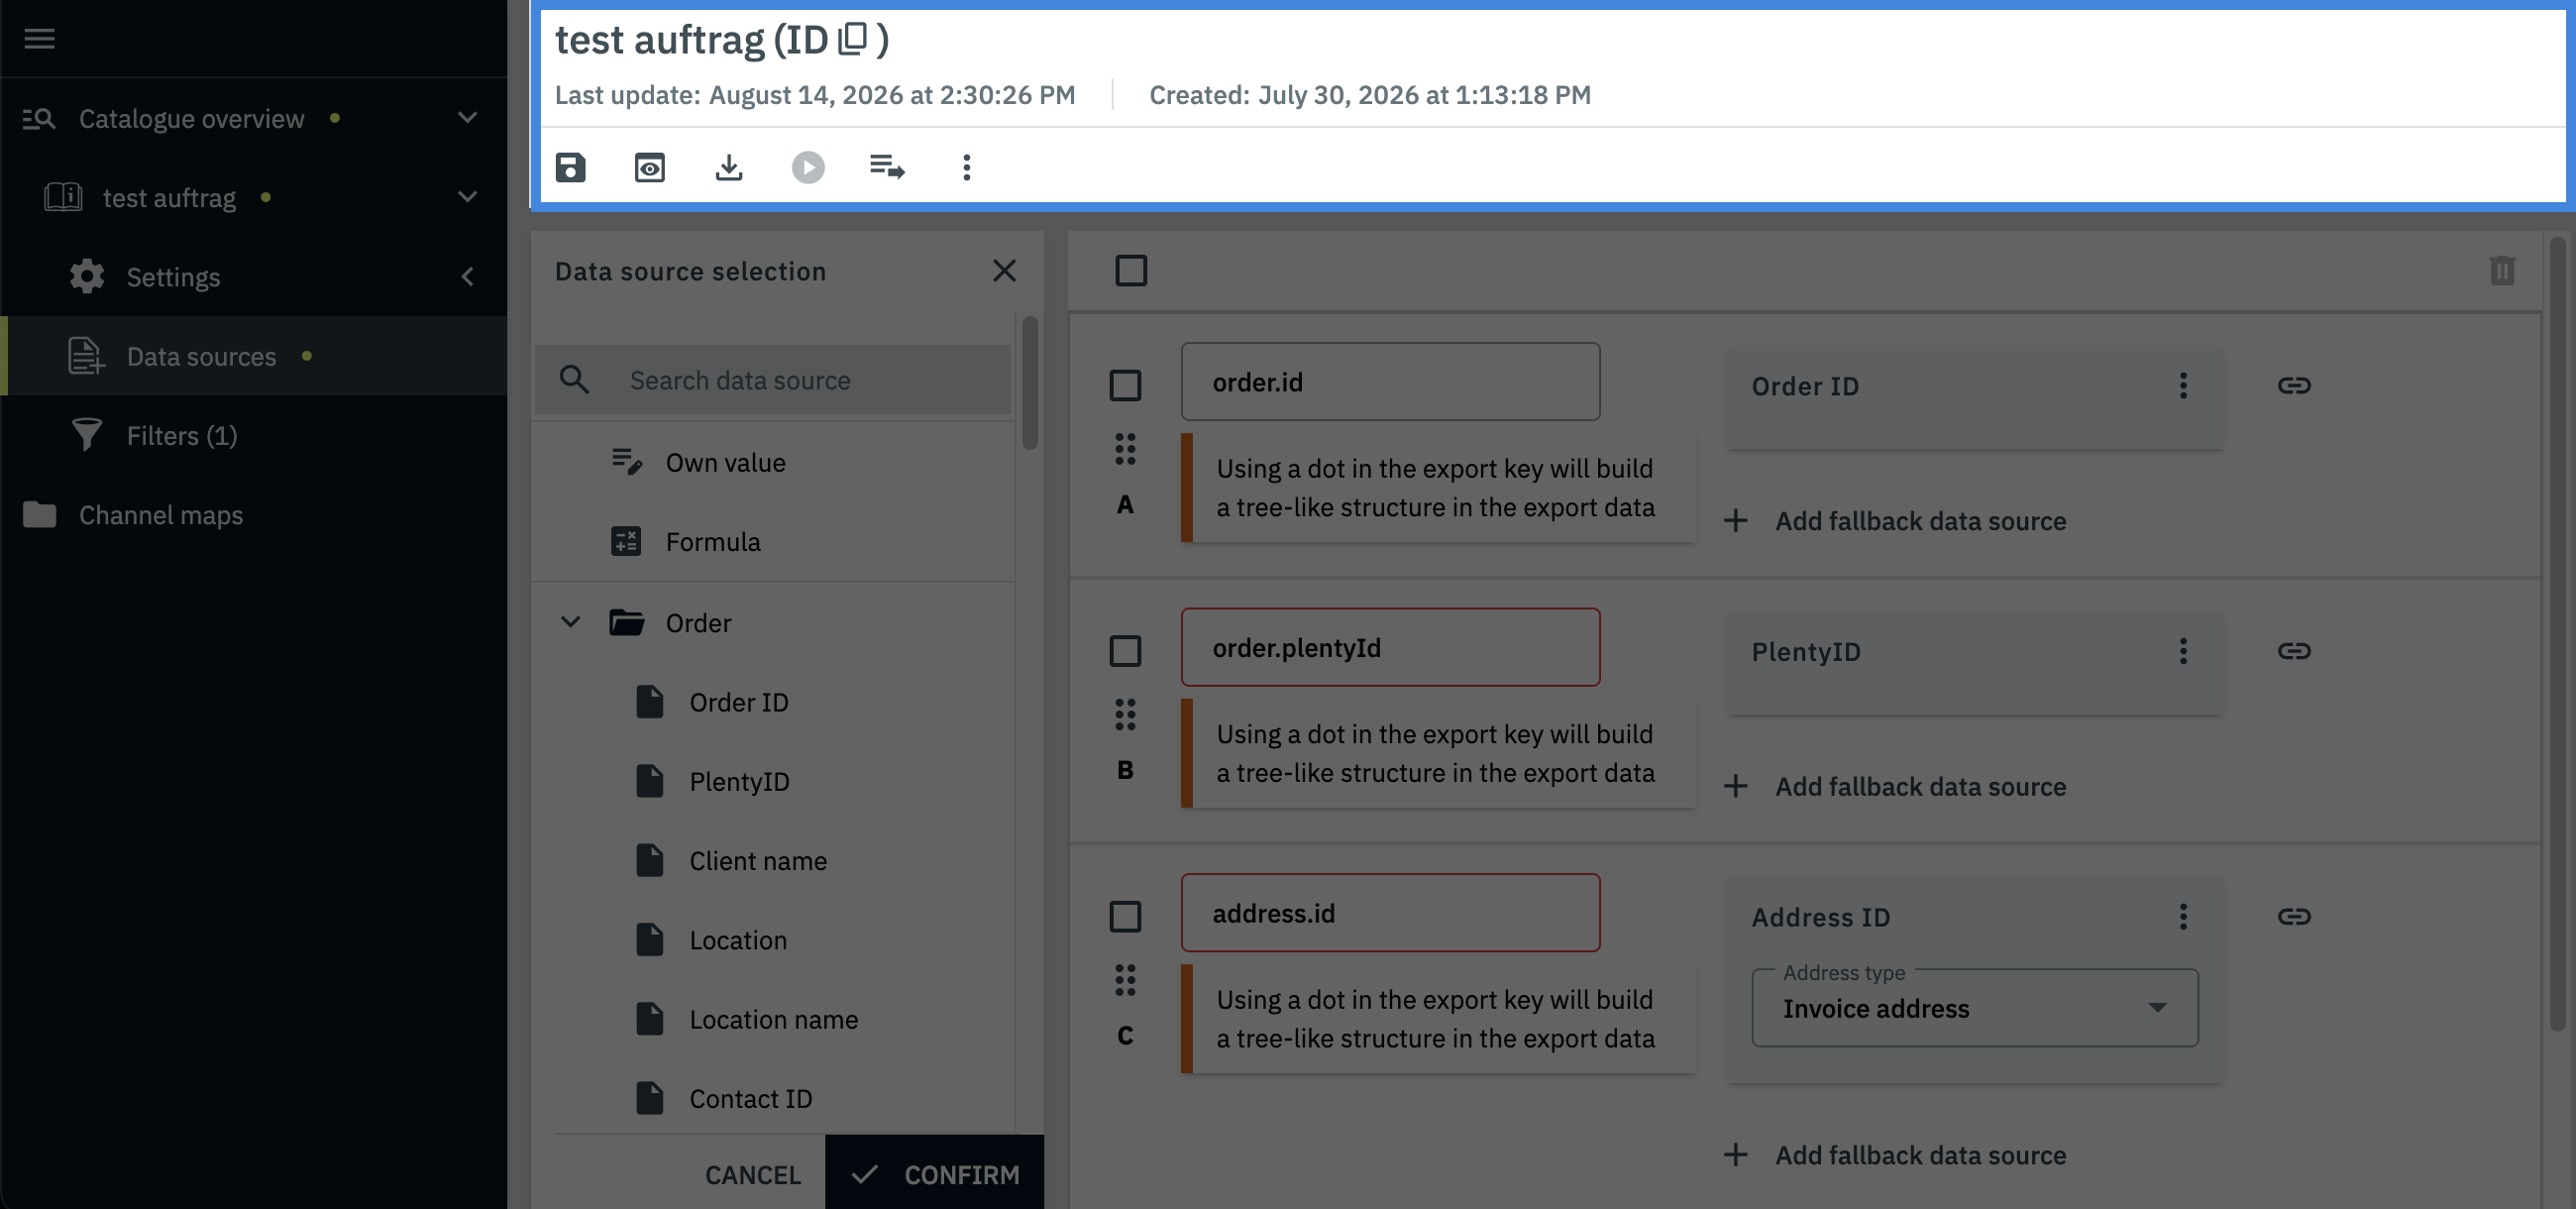Click the save catalogue icon
The width and height of the screenshot is (2576, 1209).
click(x=570, y=167)
